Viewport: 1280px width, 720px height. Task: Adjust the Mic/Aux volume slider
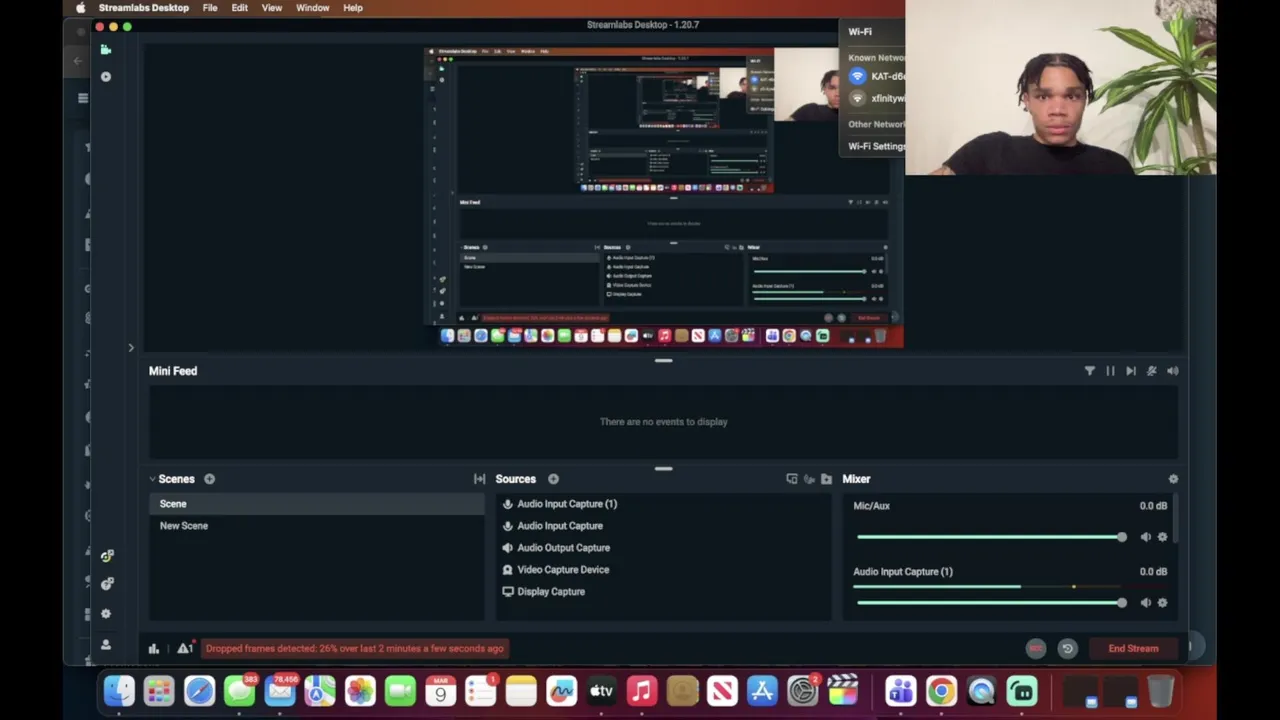pos(991,537)
